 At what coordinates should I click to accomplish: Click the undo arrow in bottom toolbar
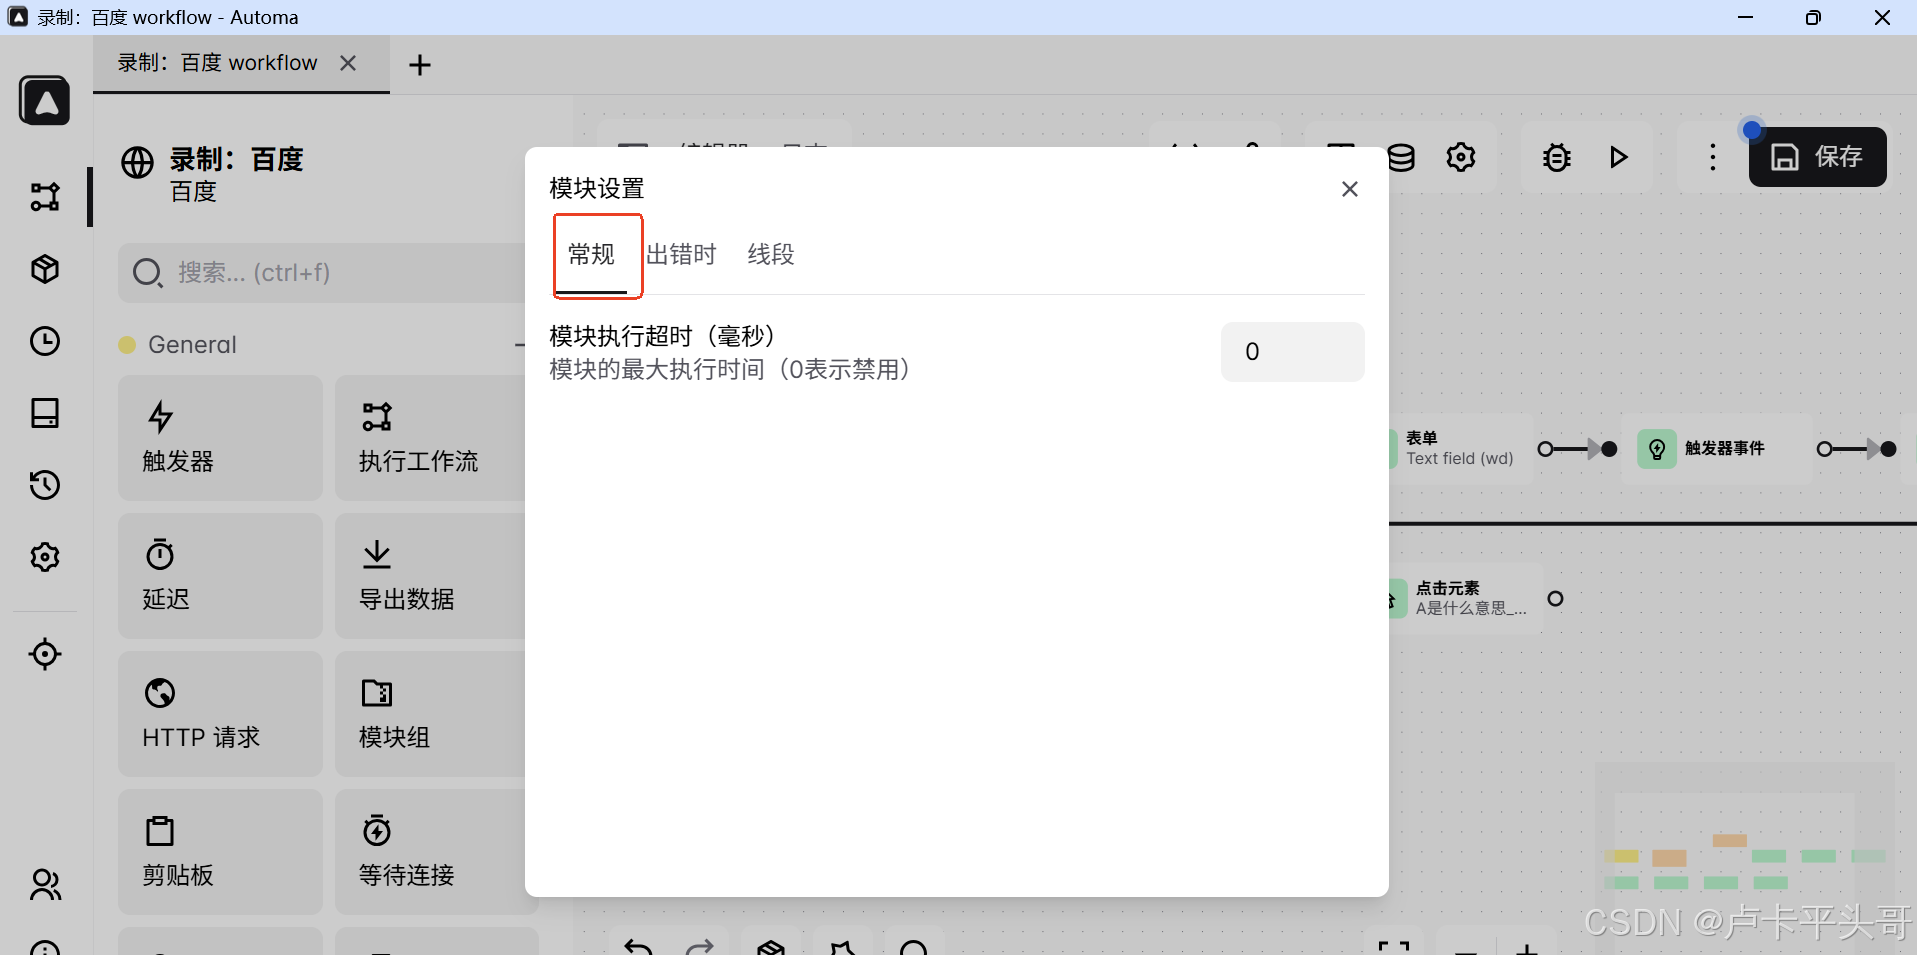click(639, 946)
